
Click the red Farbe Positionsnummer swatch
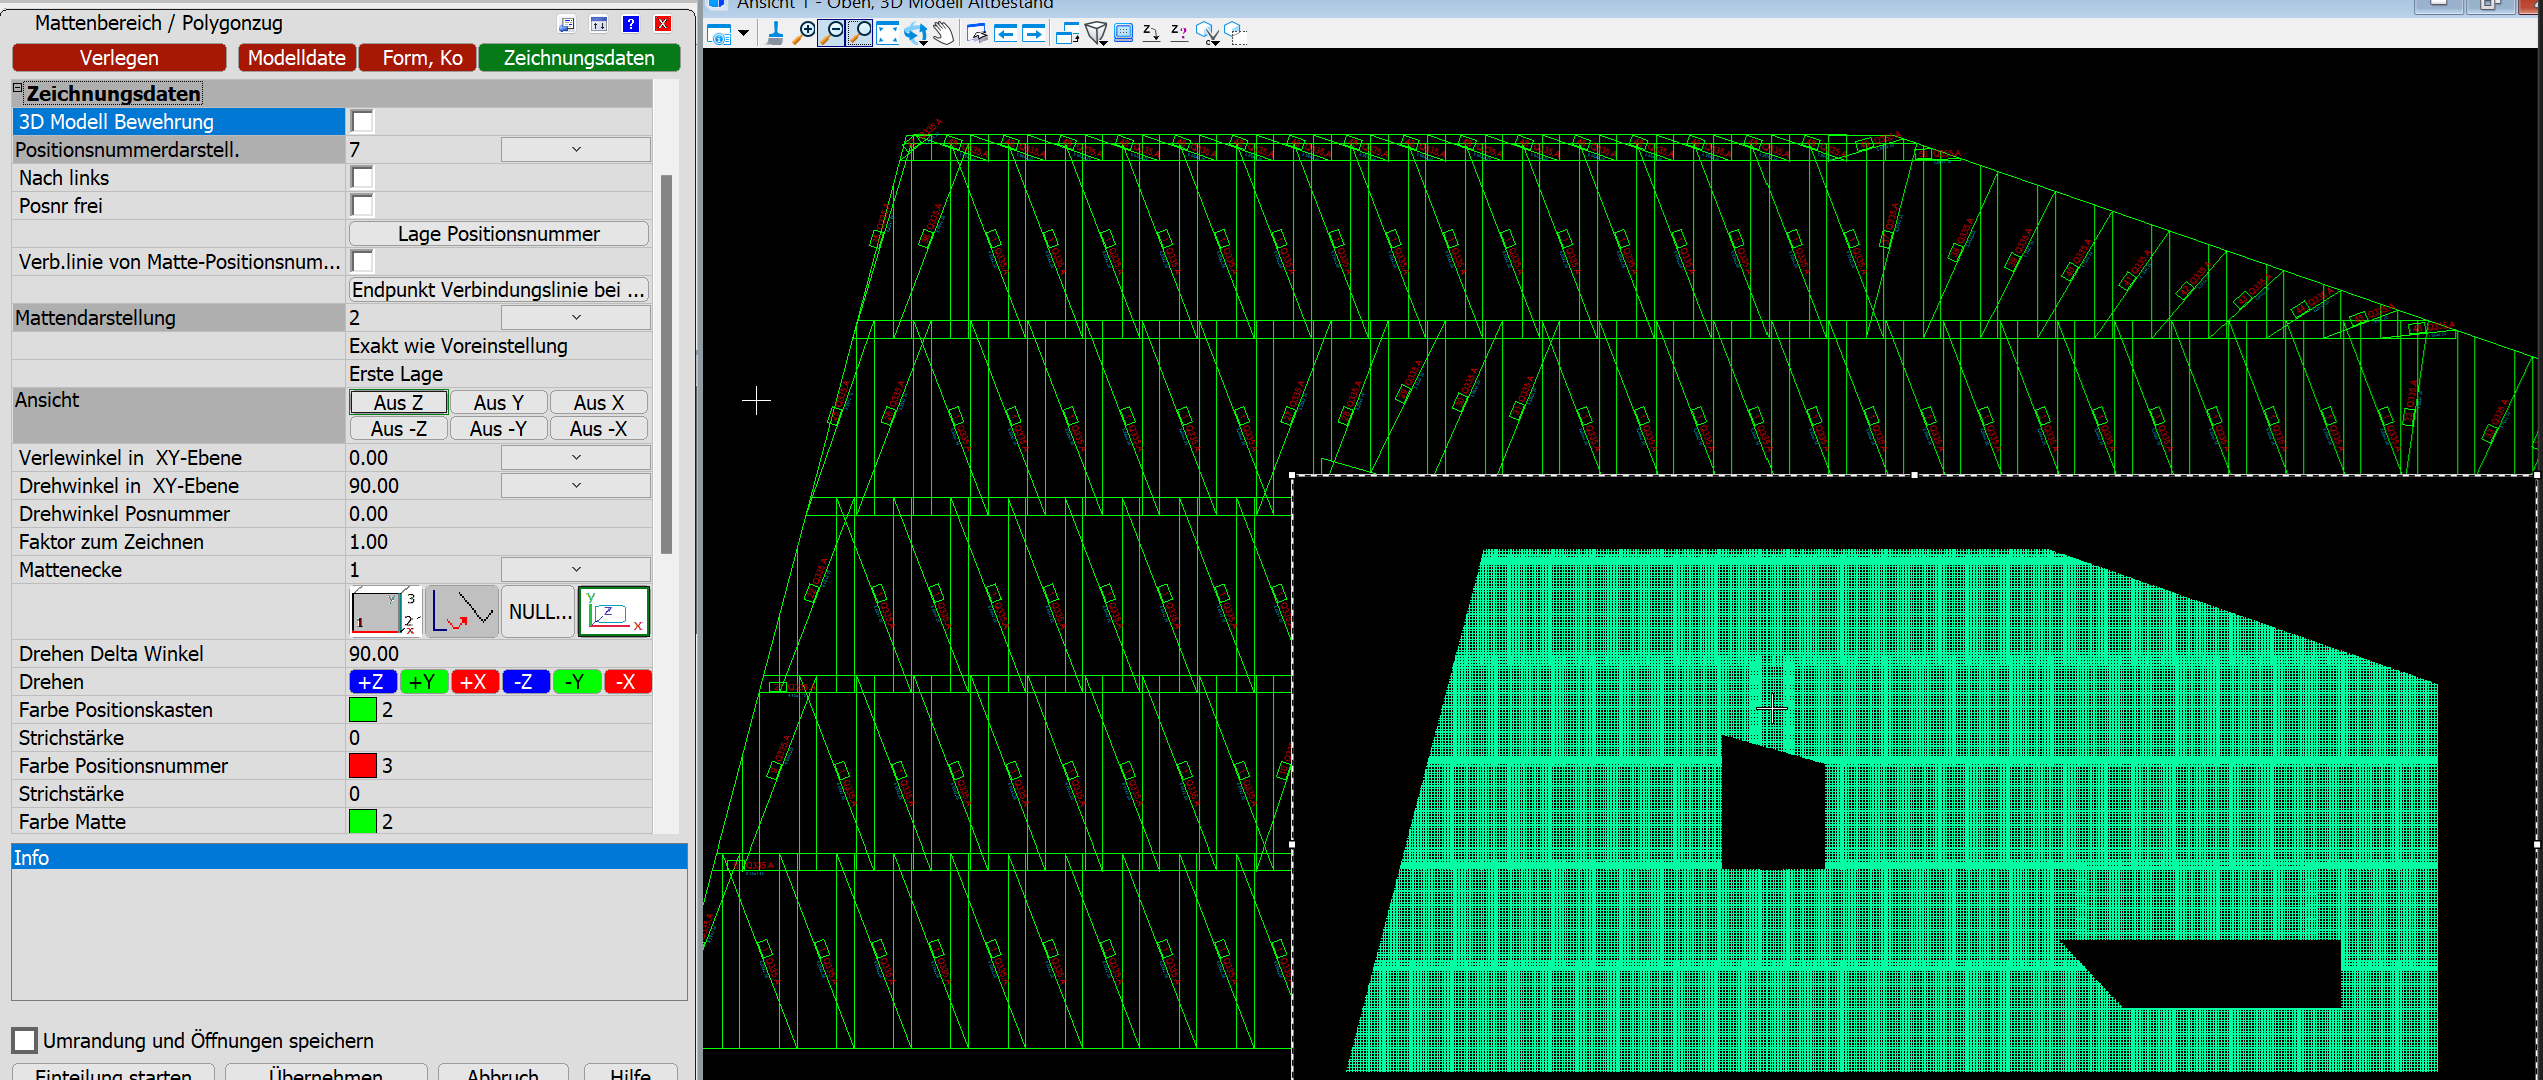(362, 766)
